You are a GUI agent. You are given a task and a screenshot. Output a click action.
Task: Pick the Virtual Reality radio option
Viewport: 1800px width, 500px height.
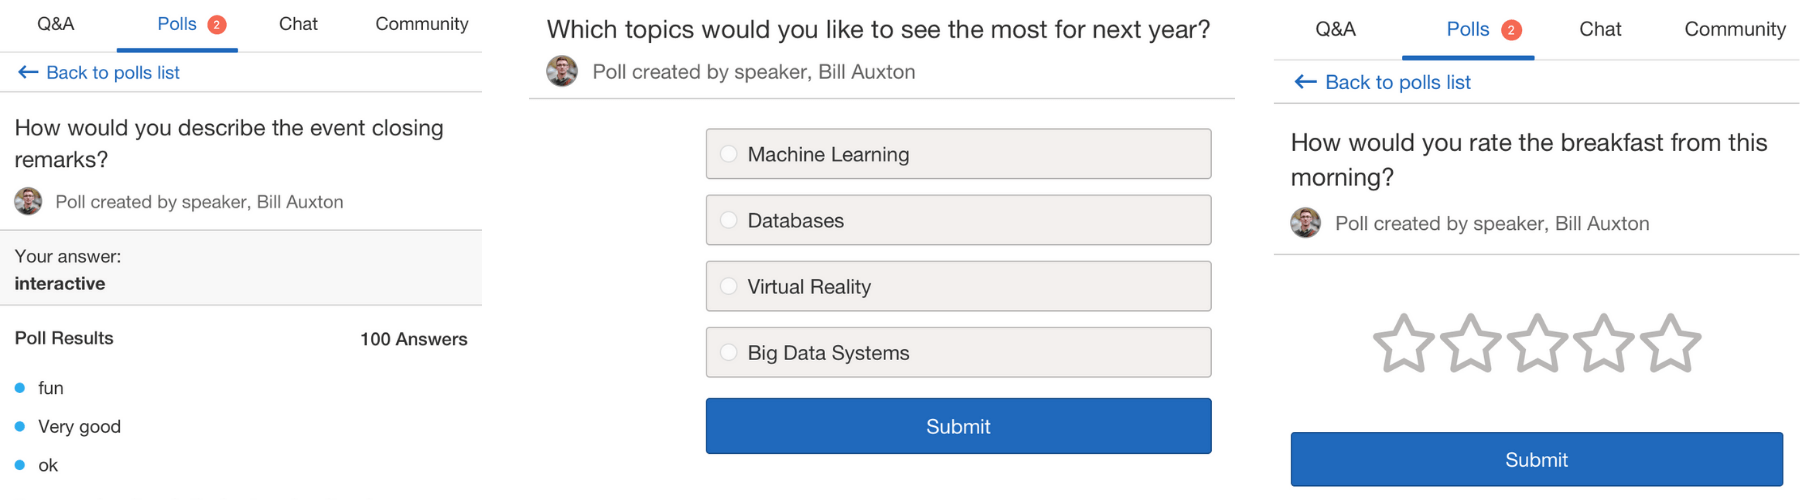(x=729, y=287)
